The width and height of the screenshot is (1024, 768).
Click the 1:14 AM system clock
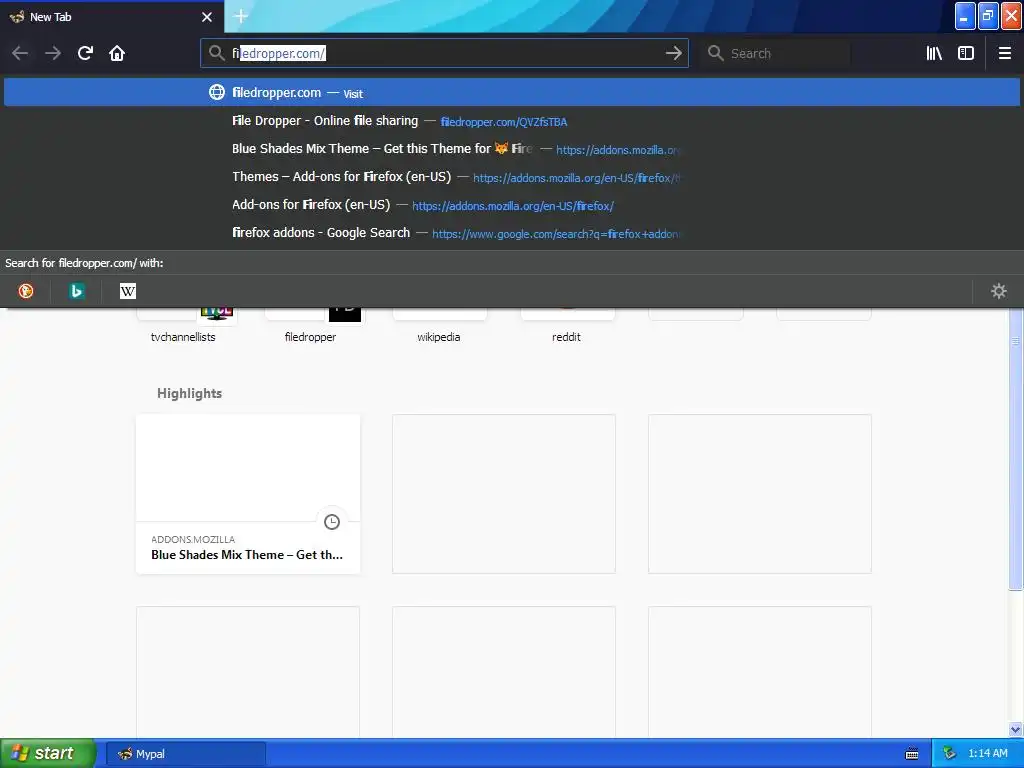click(987, 754)
